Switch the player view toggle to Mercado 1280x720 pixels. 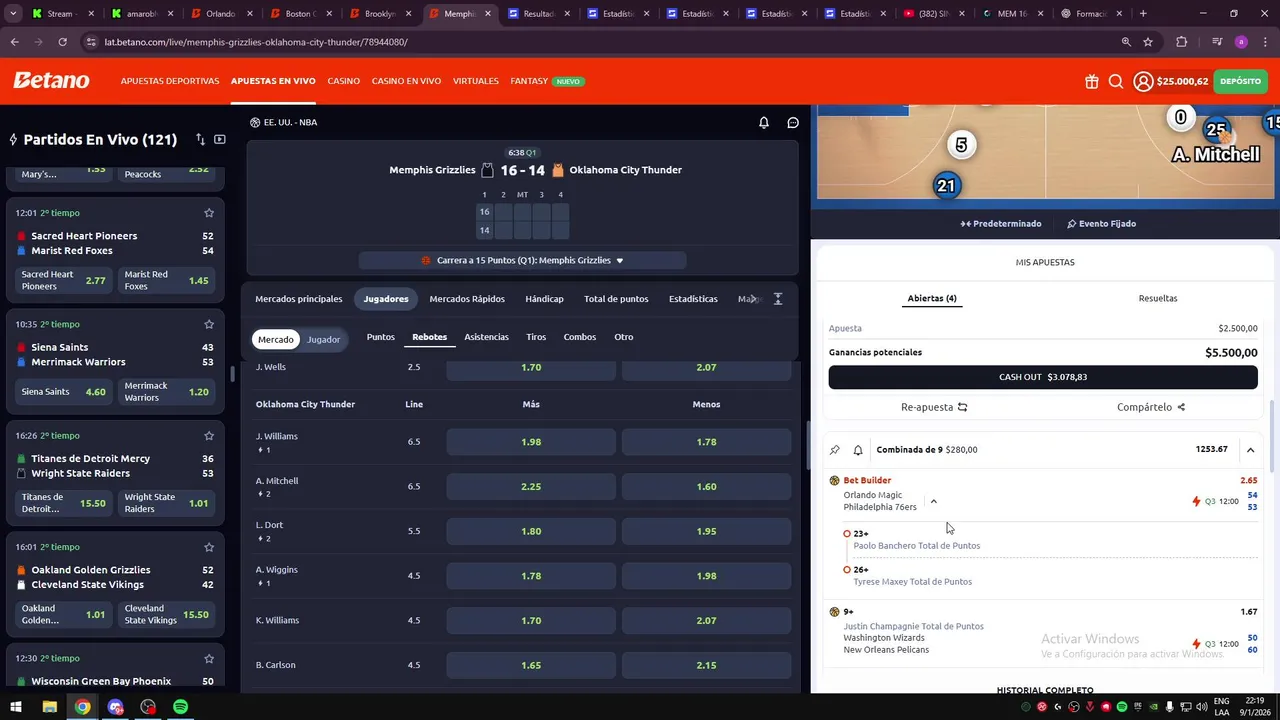click(276, 339)
